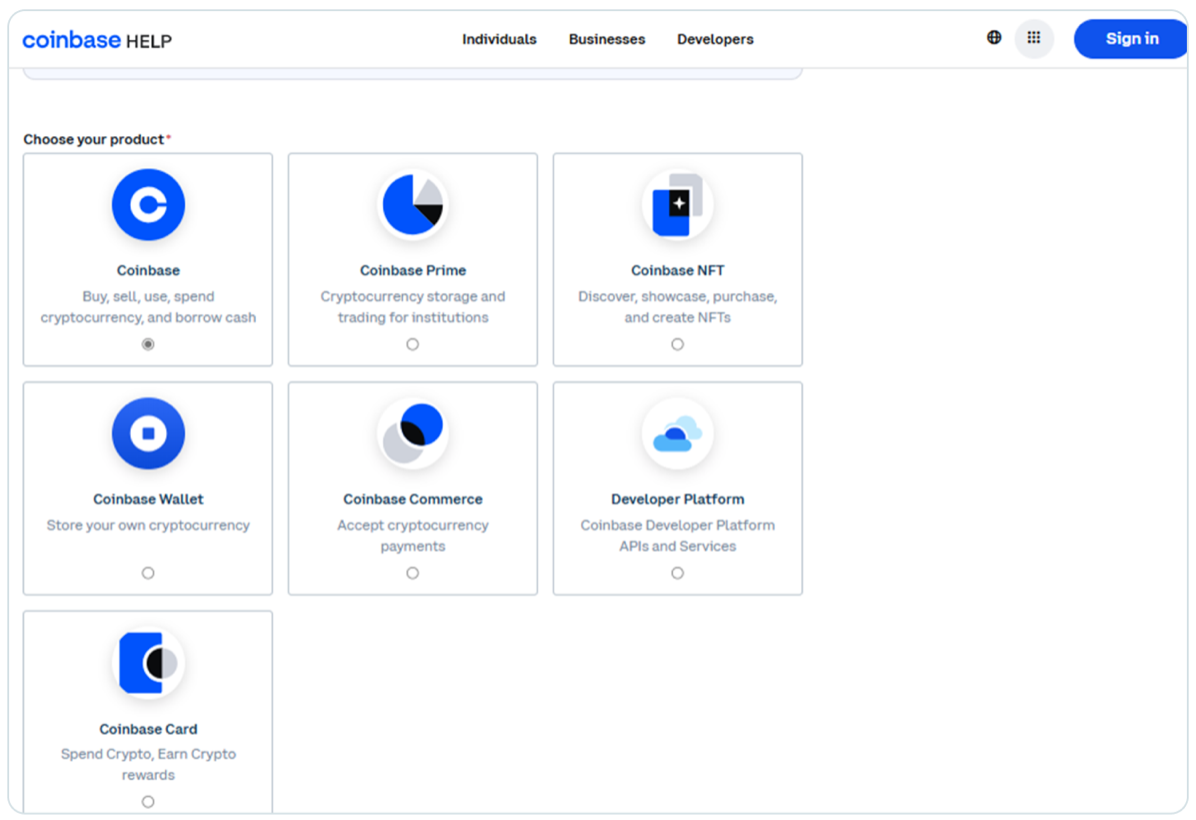
Task: Open the language globe icon
Action: 994,37
